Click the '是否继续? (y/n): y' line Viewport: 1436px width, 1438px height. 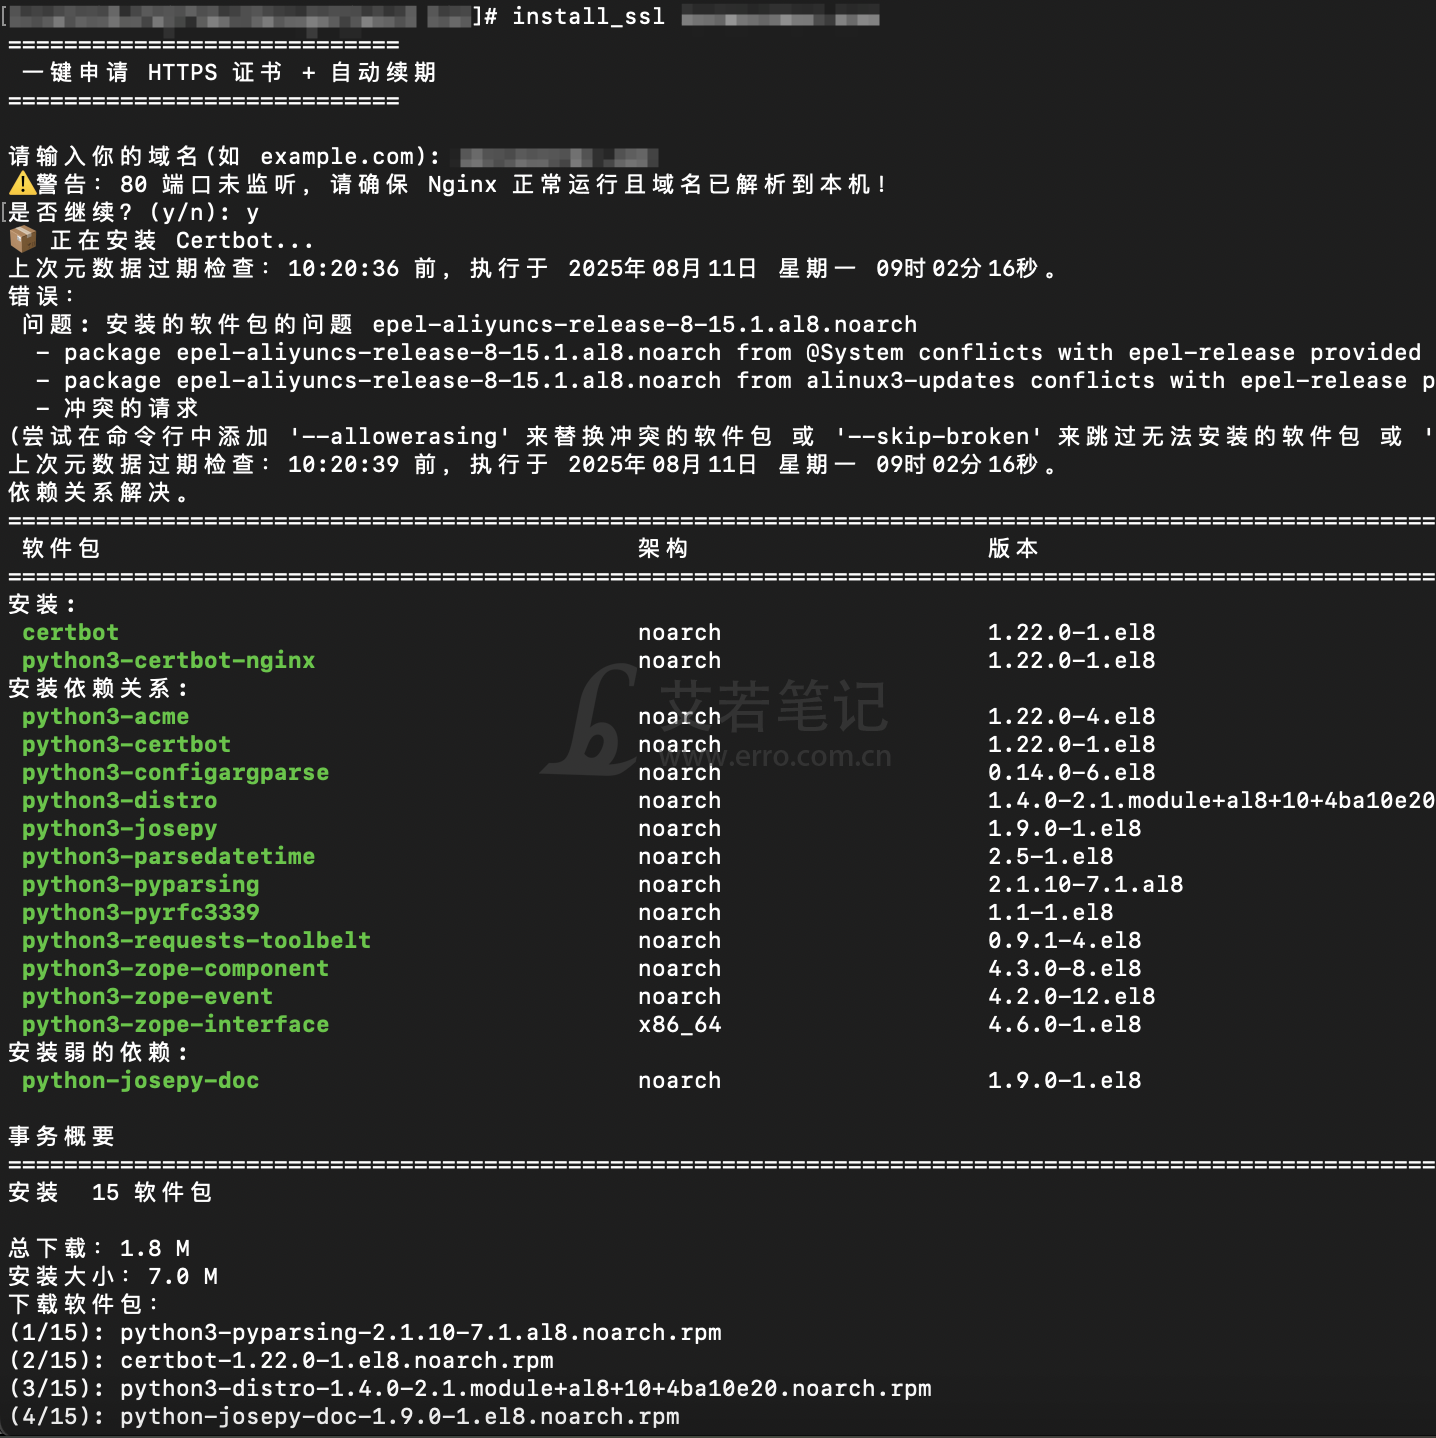tap(134, 212)
